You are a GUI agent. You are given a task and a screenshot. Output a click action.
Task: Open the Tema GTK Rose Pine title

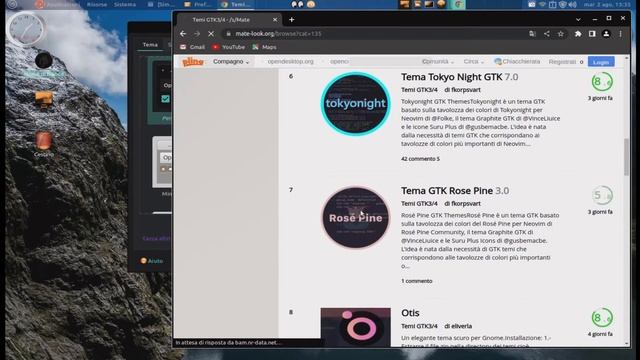(x=447, y=191)
